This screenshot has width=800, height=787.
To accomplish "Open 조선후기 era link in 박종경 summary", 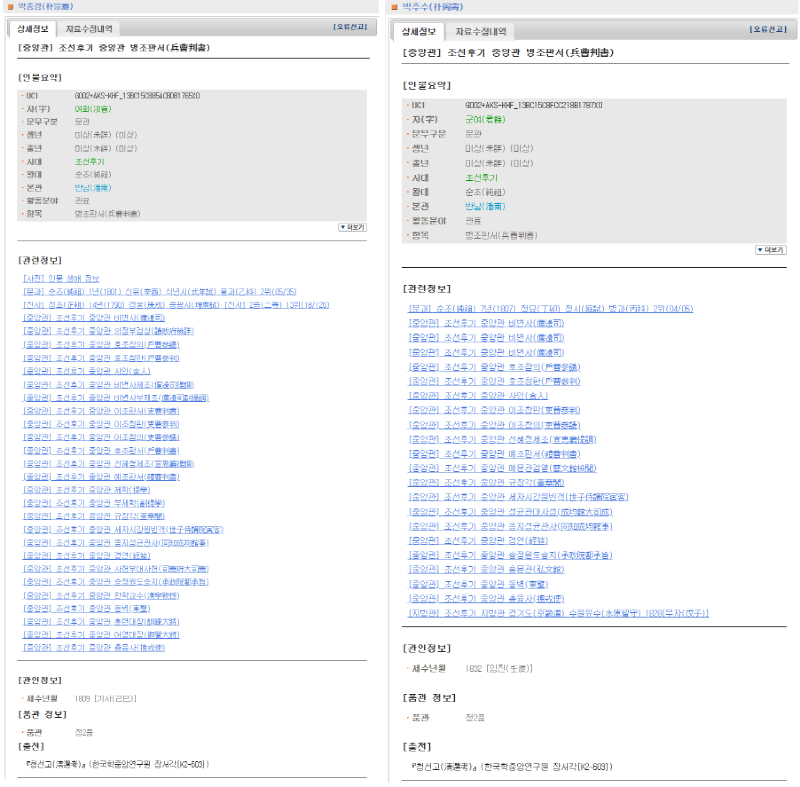I will point(90,160).
